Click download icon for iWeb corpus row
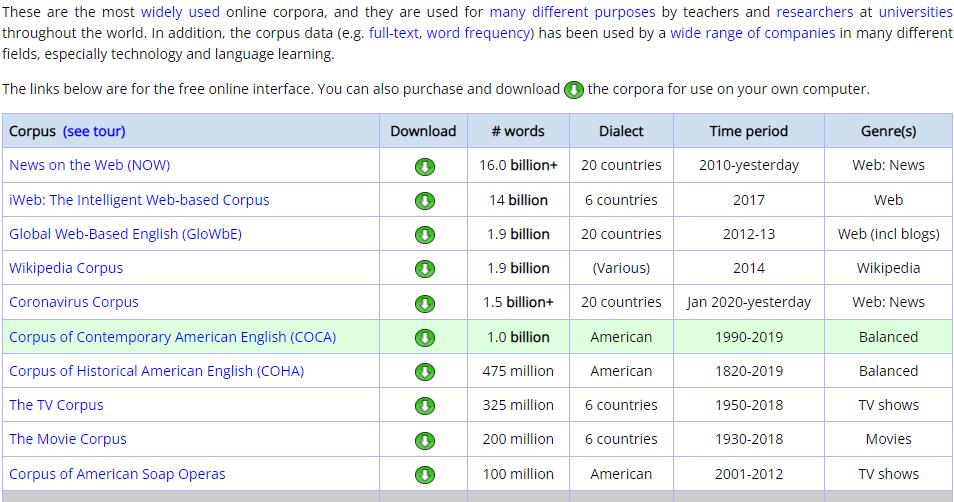The height and width of the screenshot is (502, 954). pyautogui.click(x=424, y=200)
